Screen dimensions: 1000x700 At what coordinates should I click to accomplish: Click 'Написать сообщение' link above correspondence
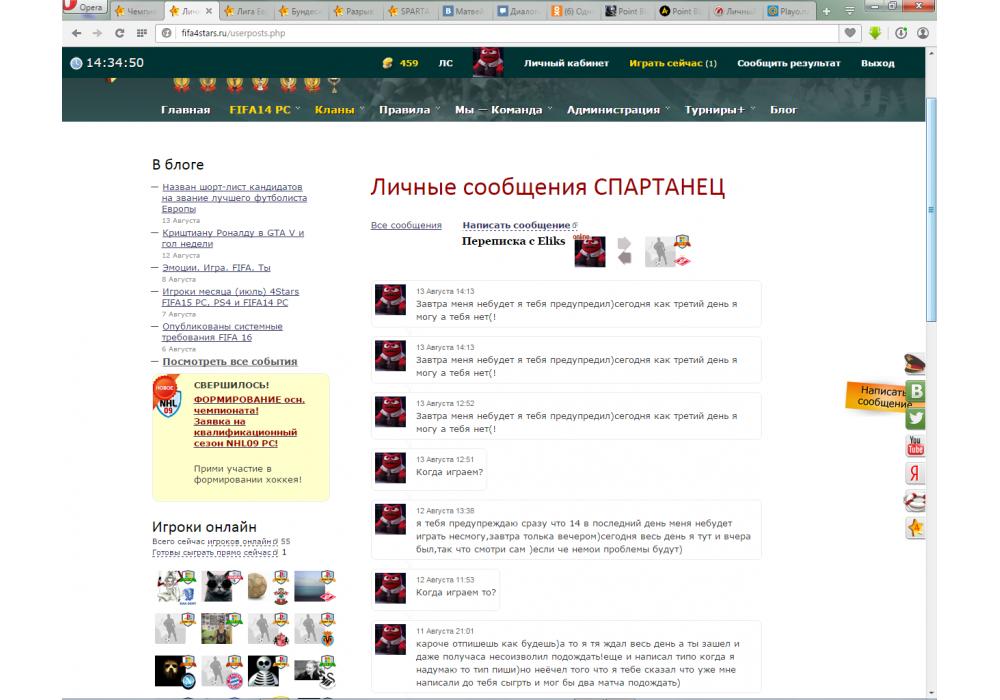point(519,225)
